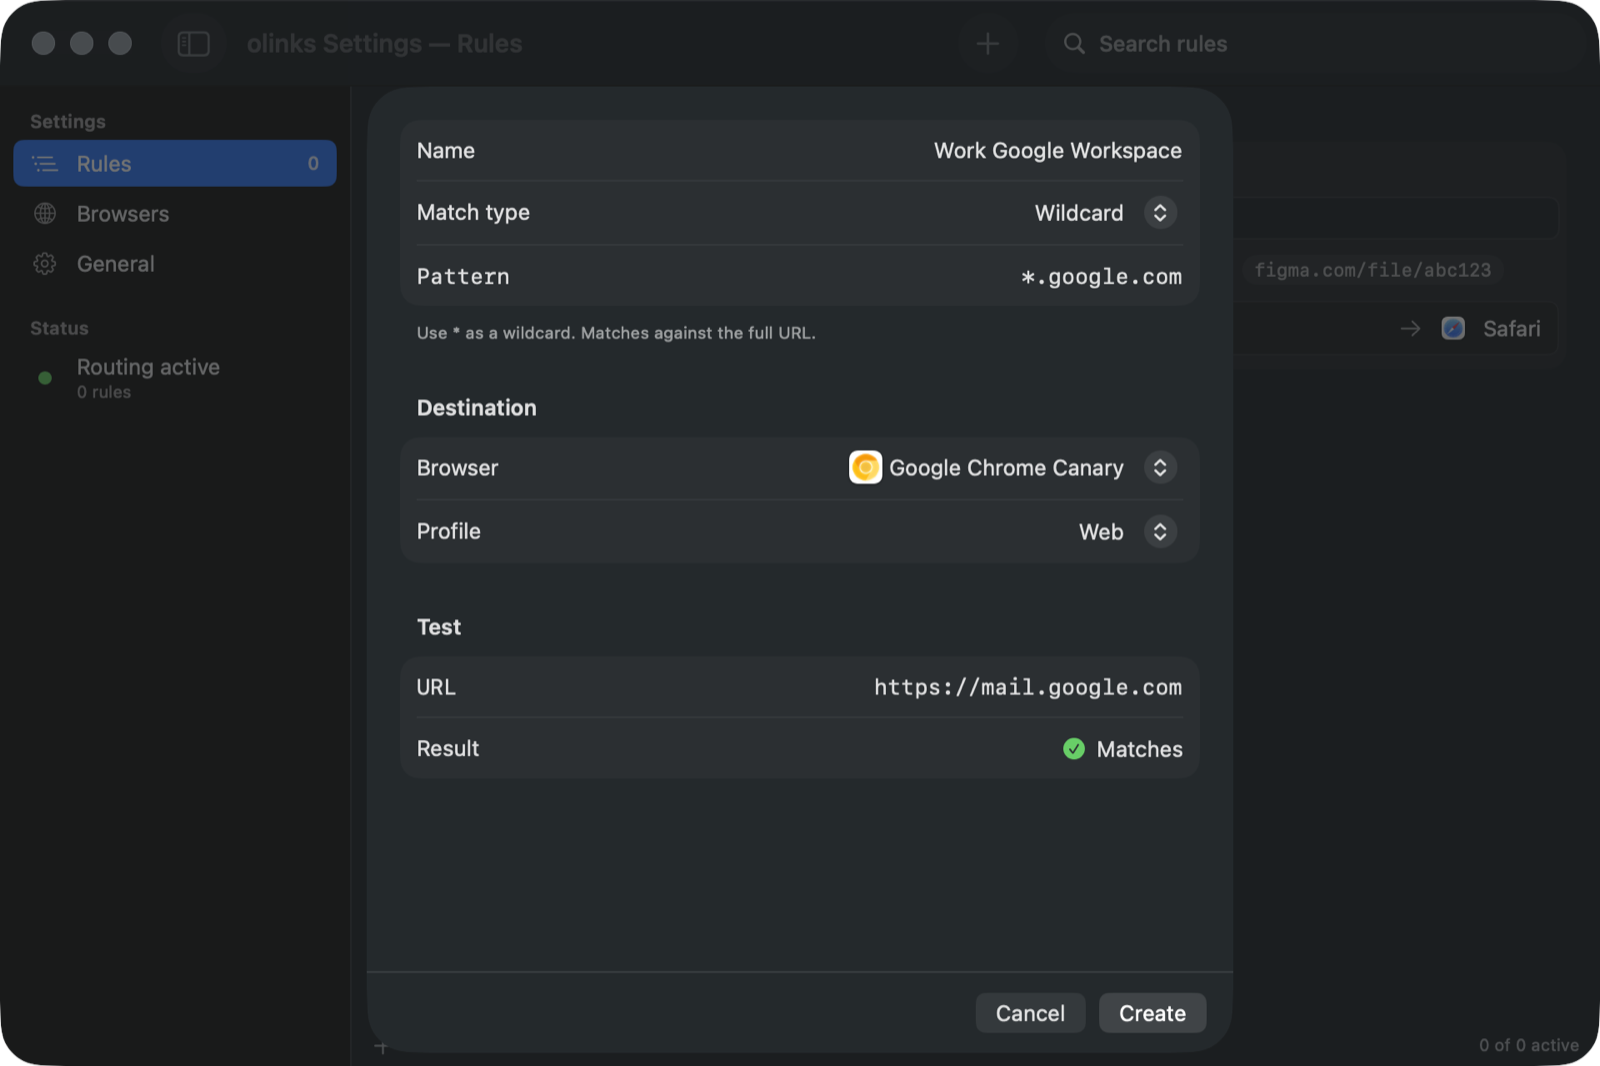Open the Profile Web dropdown
The width and height of the screenshot is (1600, 1066).
click(1160, 531)
